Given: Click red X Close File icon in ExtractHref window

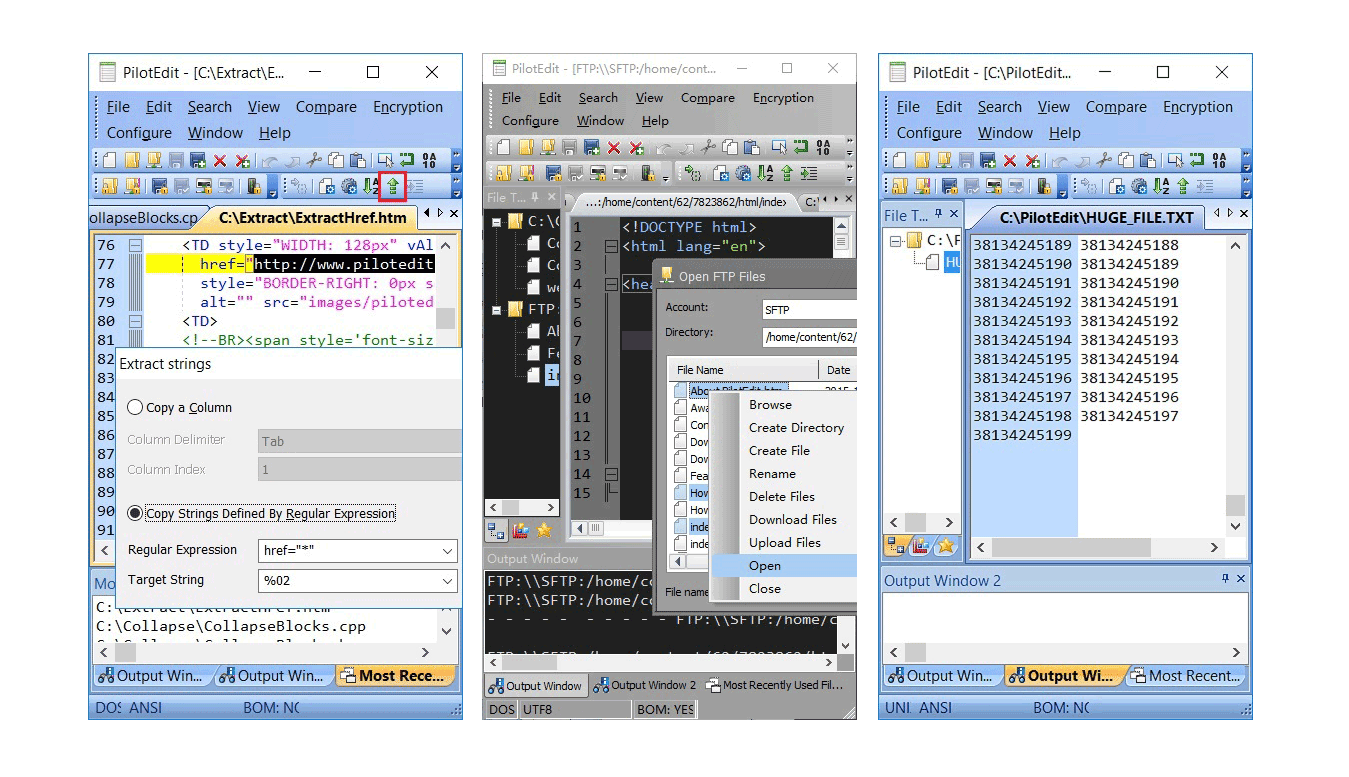Looking at the screenshot, I should pos(220,160).
